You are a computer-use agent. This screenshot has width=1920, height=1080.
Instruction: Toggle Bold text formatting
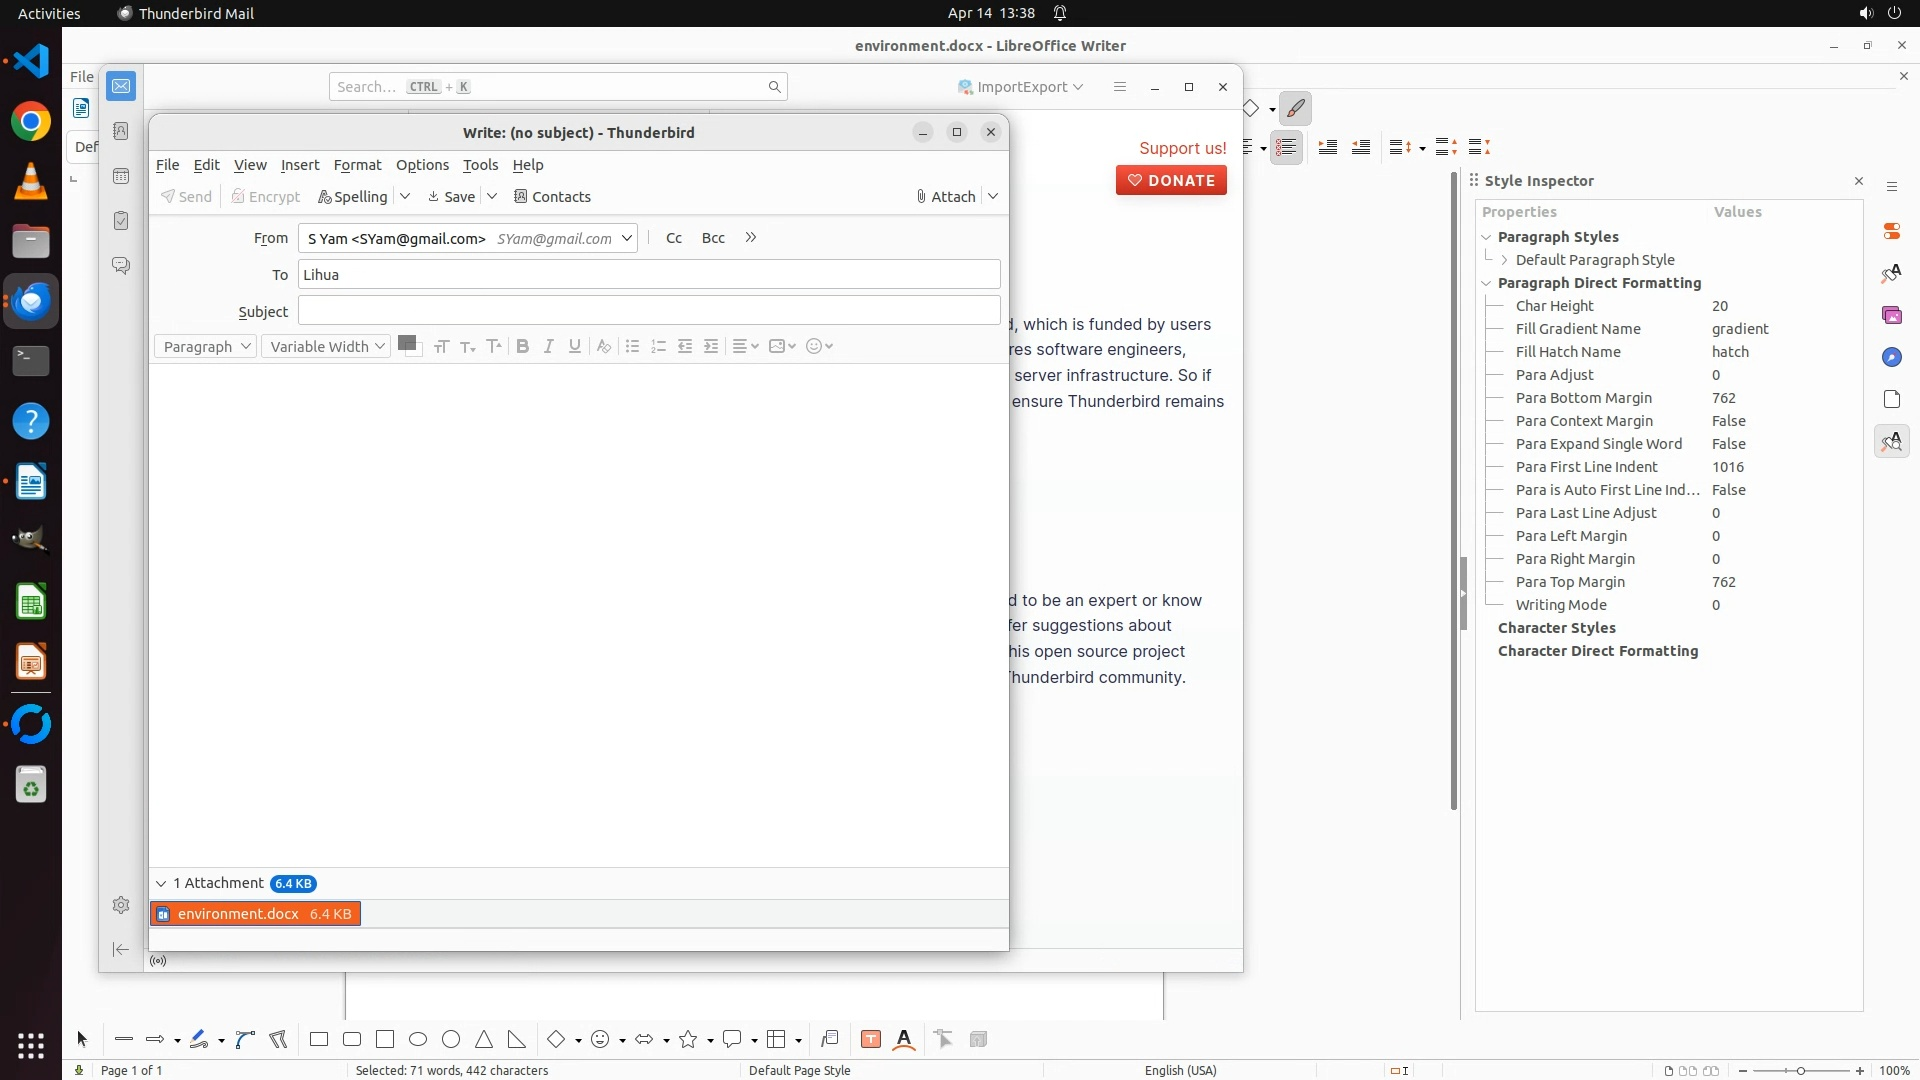point(522,346)
